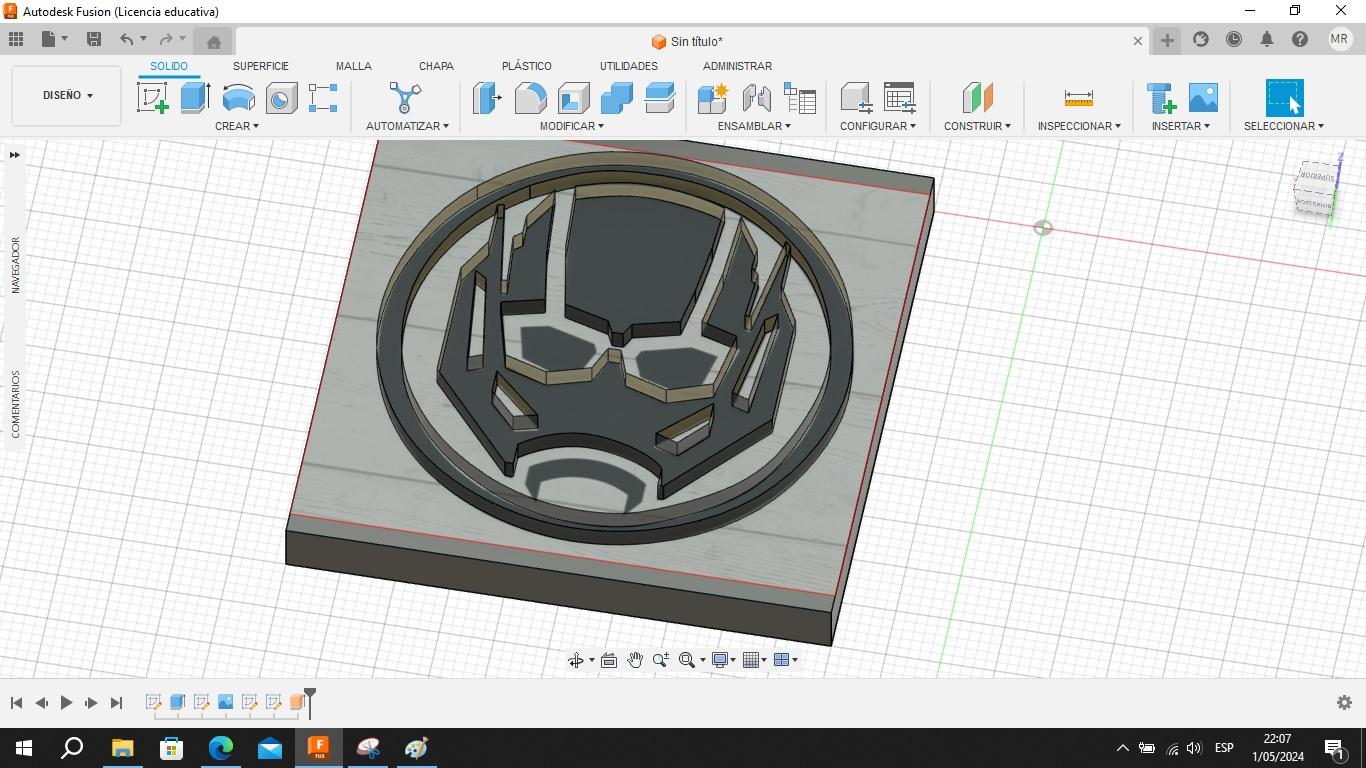Jump to the timeline beginning

click(x=16, y=703)
